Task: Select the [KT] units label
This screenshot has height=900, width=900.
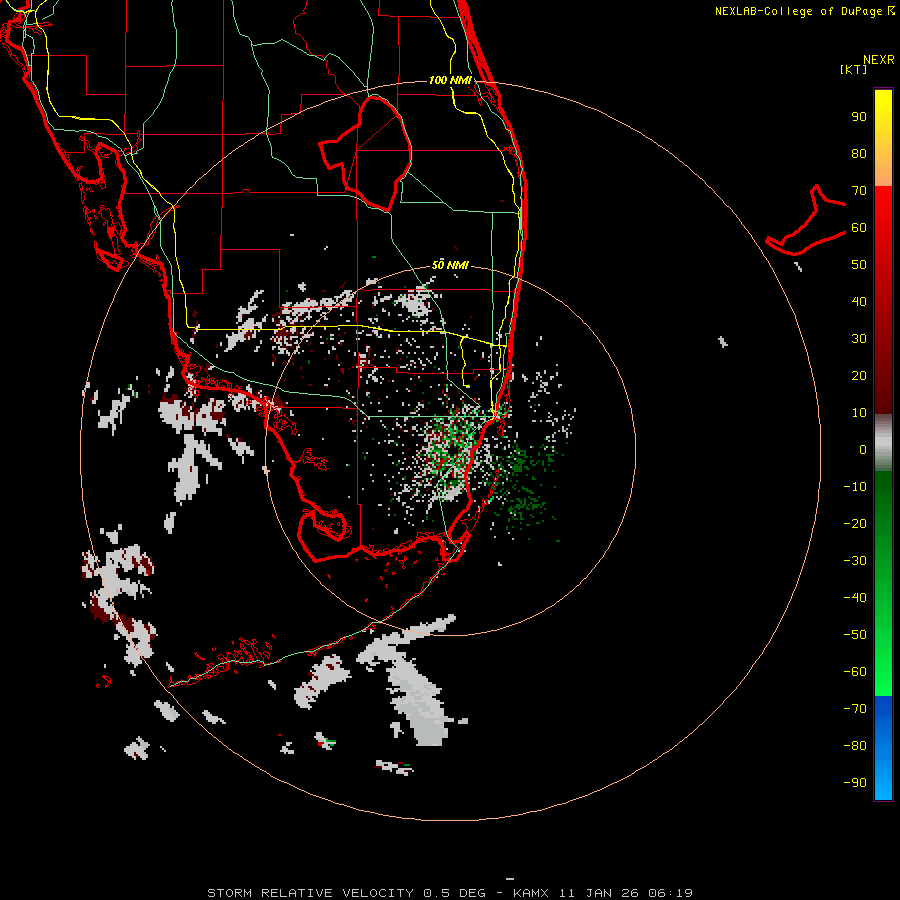Action: 853,69
